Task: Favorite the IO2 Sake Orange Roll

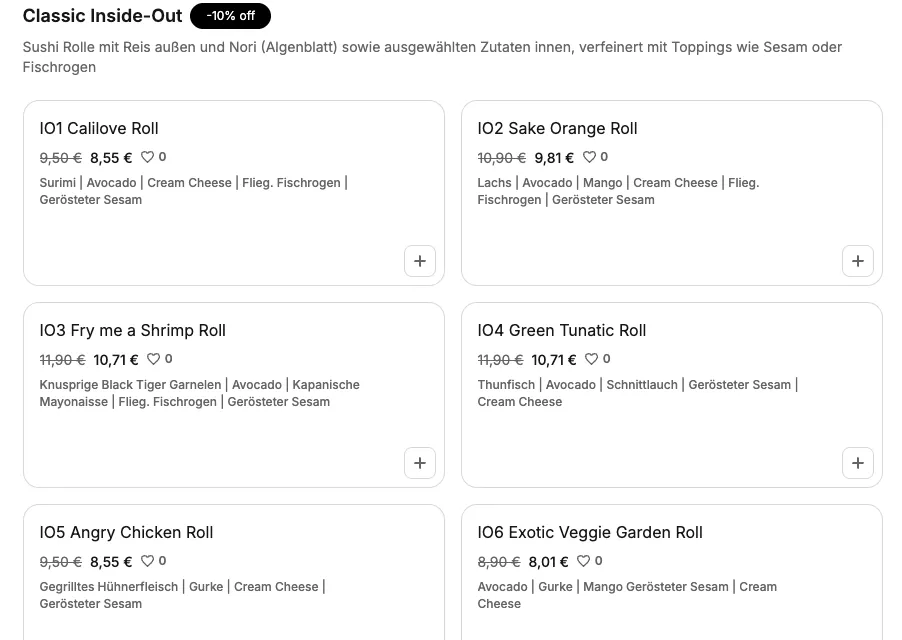Action: point(590,157)
